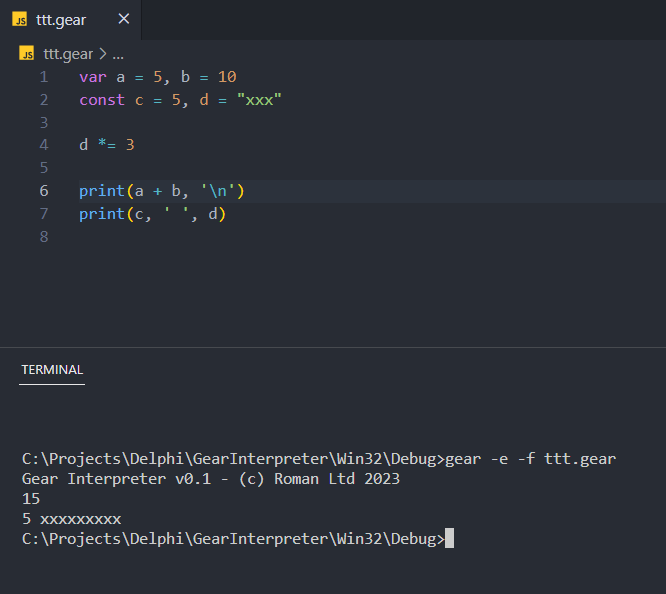666x594 pixels.
Task: Select line number 4 in the gutter
Action: [43, 145]
